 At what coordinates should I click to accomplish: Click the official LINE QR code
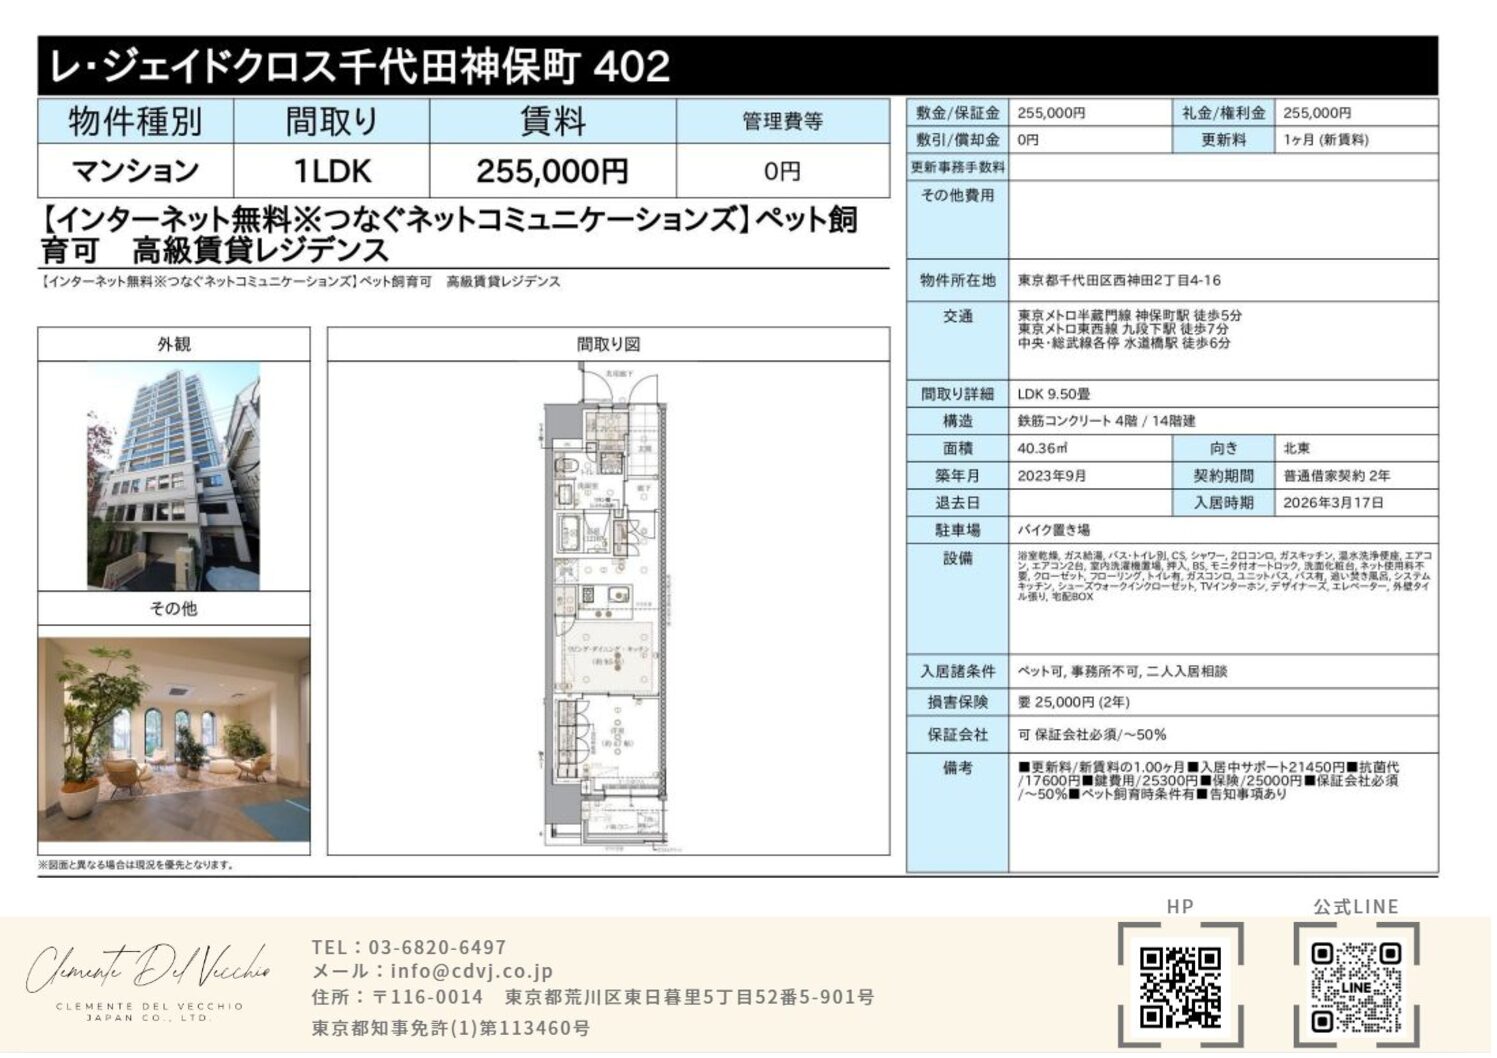1355,986
